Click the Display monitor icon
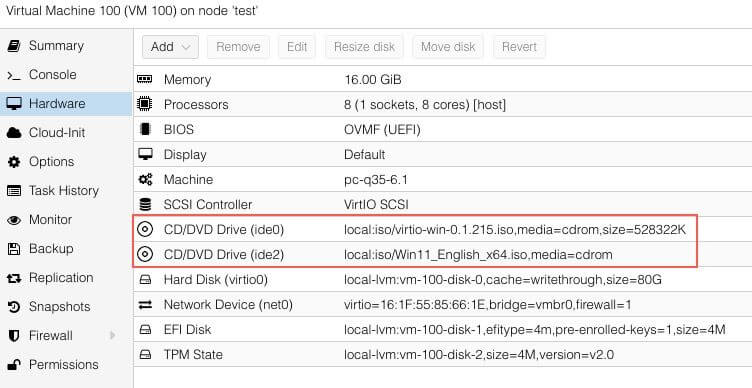Screen dimensions: 752x388 click(x=145, y=154)
